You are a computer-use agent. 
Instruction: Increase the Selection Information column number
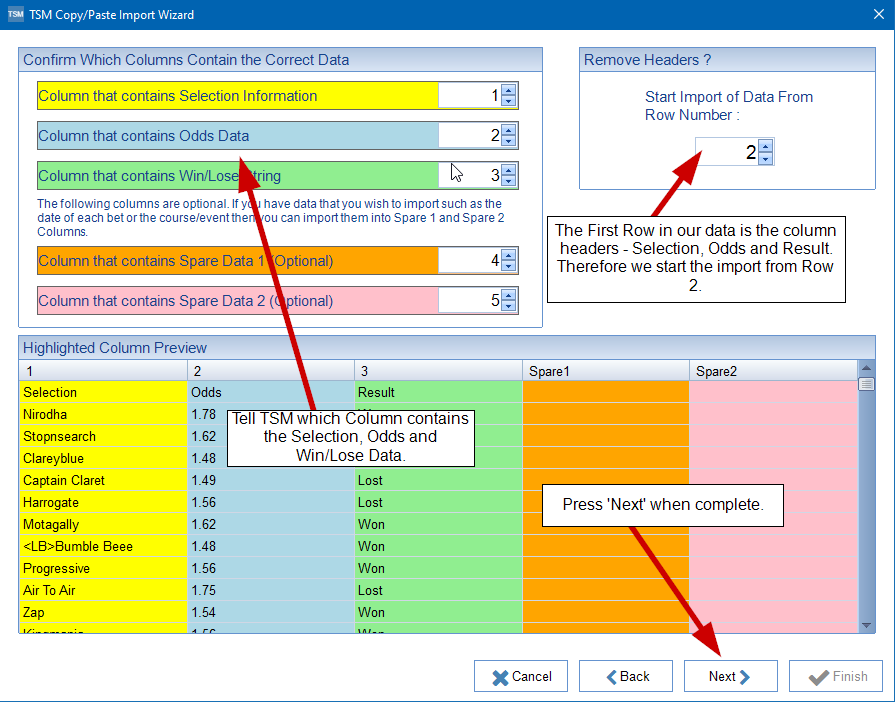point(508,90)
